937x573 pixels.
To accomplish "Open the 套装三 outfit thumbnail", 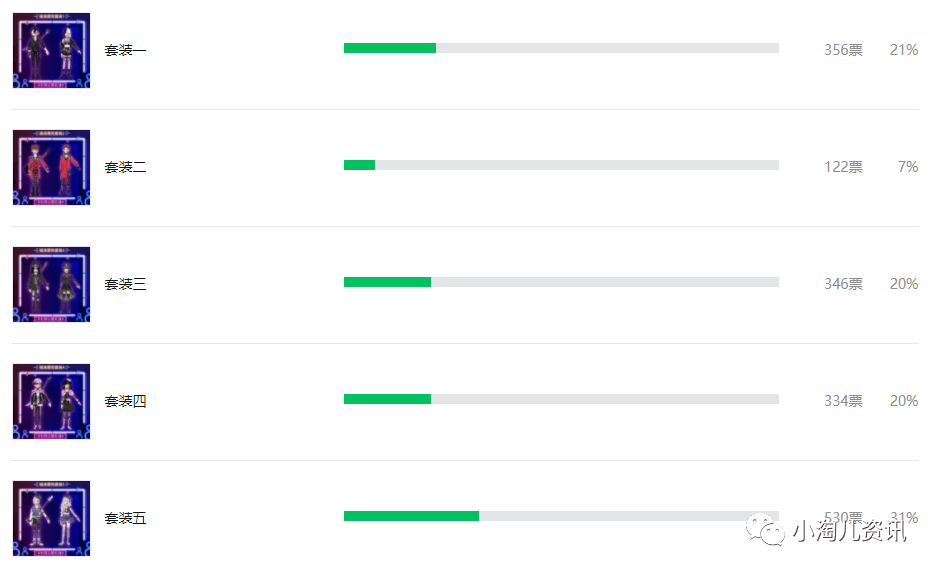I will click(51, 284).
